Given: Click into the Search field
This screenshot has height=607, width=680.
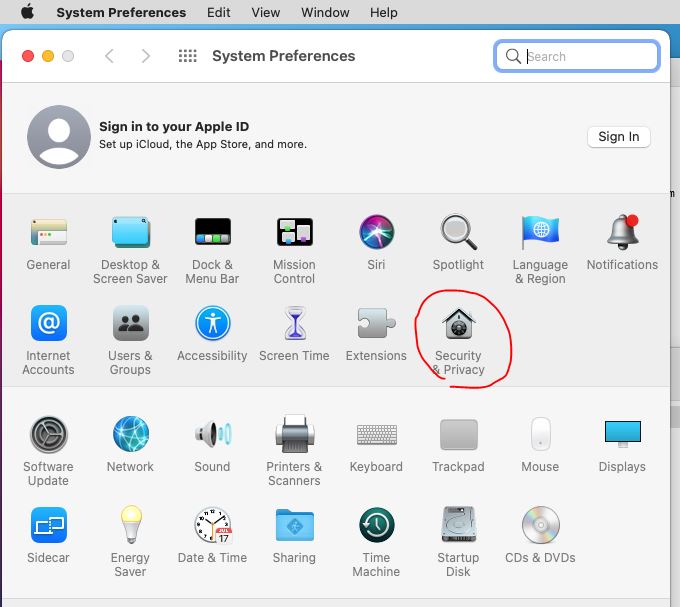Looking at the screenshot, I should tap(577, 56).
